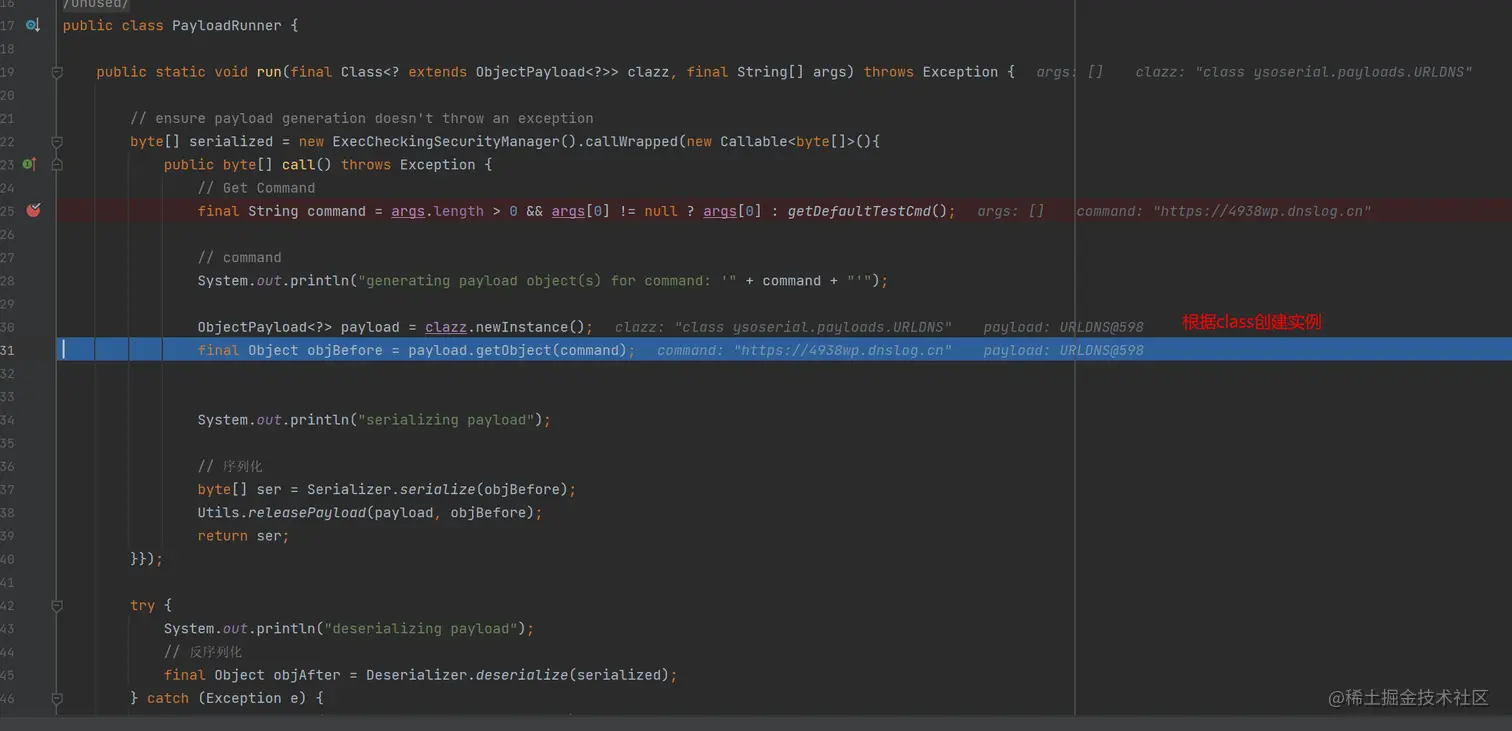The height and width of the screenshot is (731, 1512).
Task: Click the callWrapped method call
Action: [631, 141]
